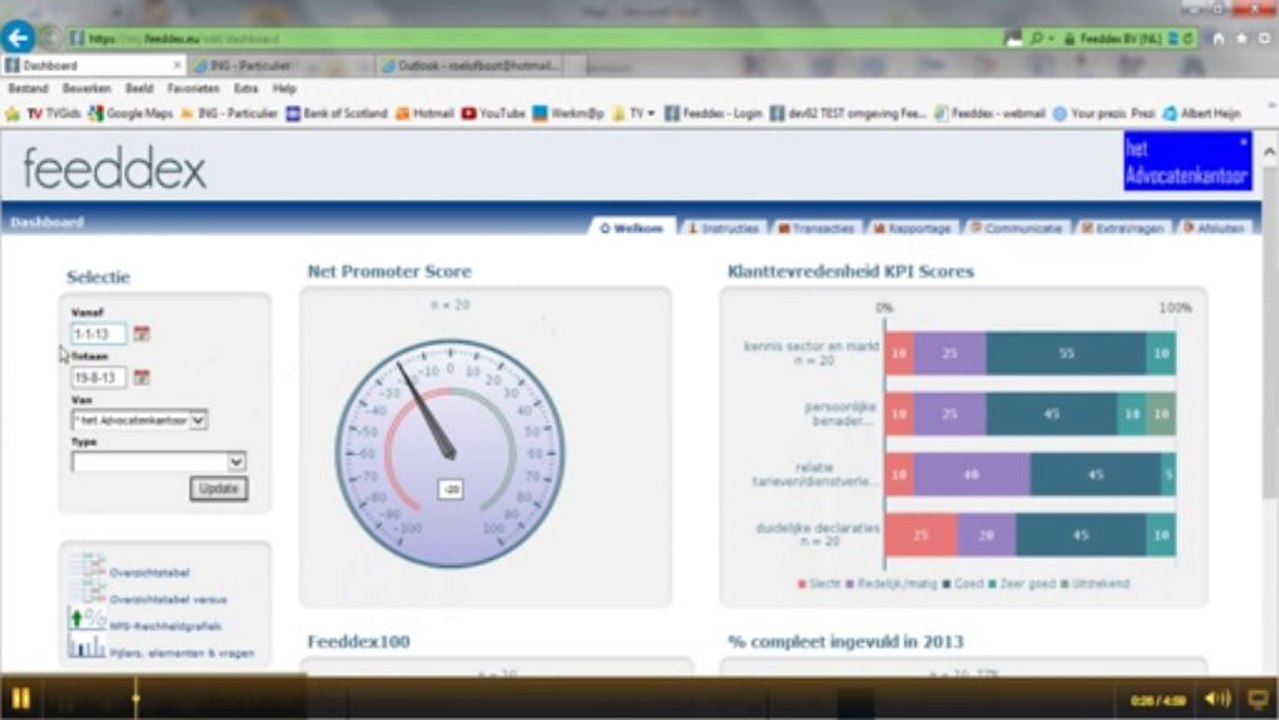Screen dimensions: 1279x720
Task: Click the 55 segment in kennis sector bar
Action: (1066, 353)
